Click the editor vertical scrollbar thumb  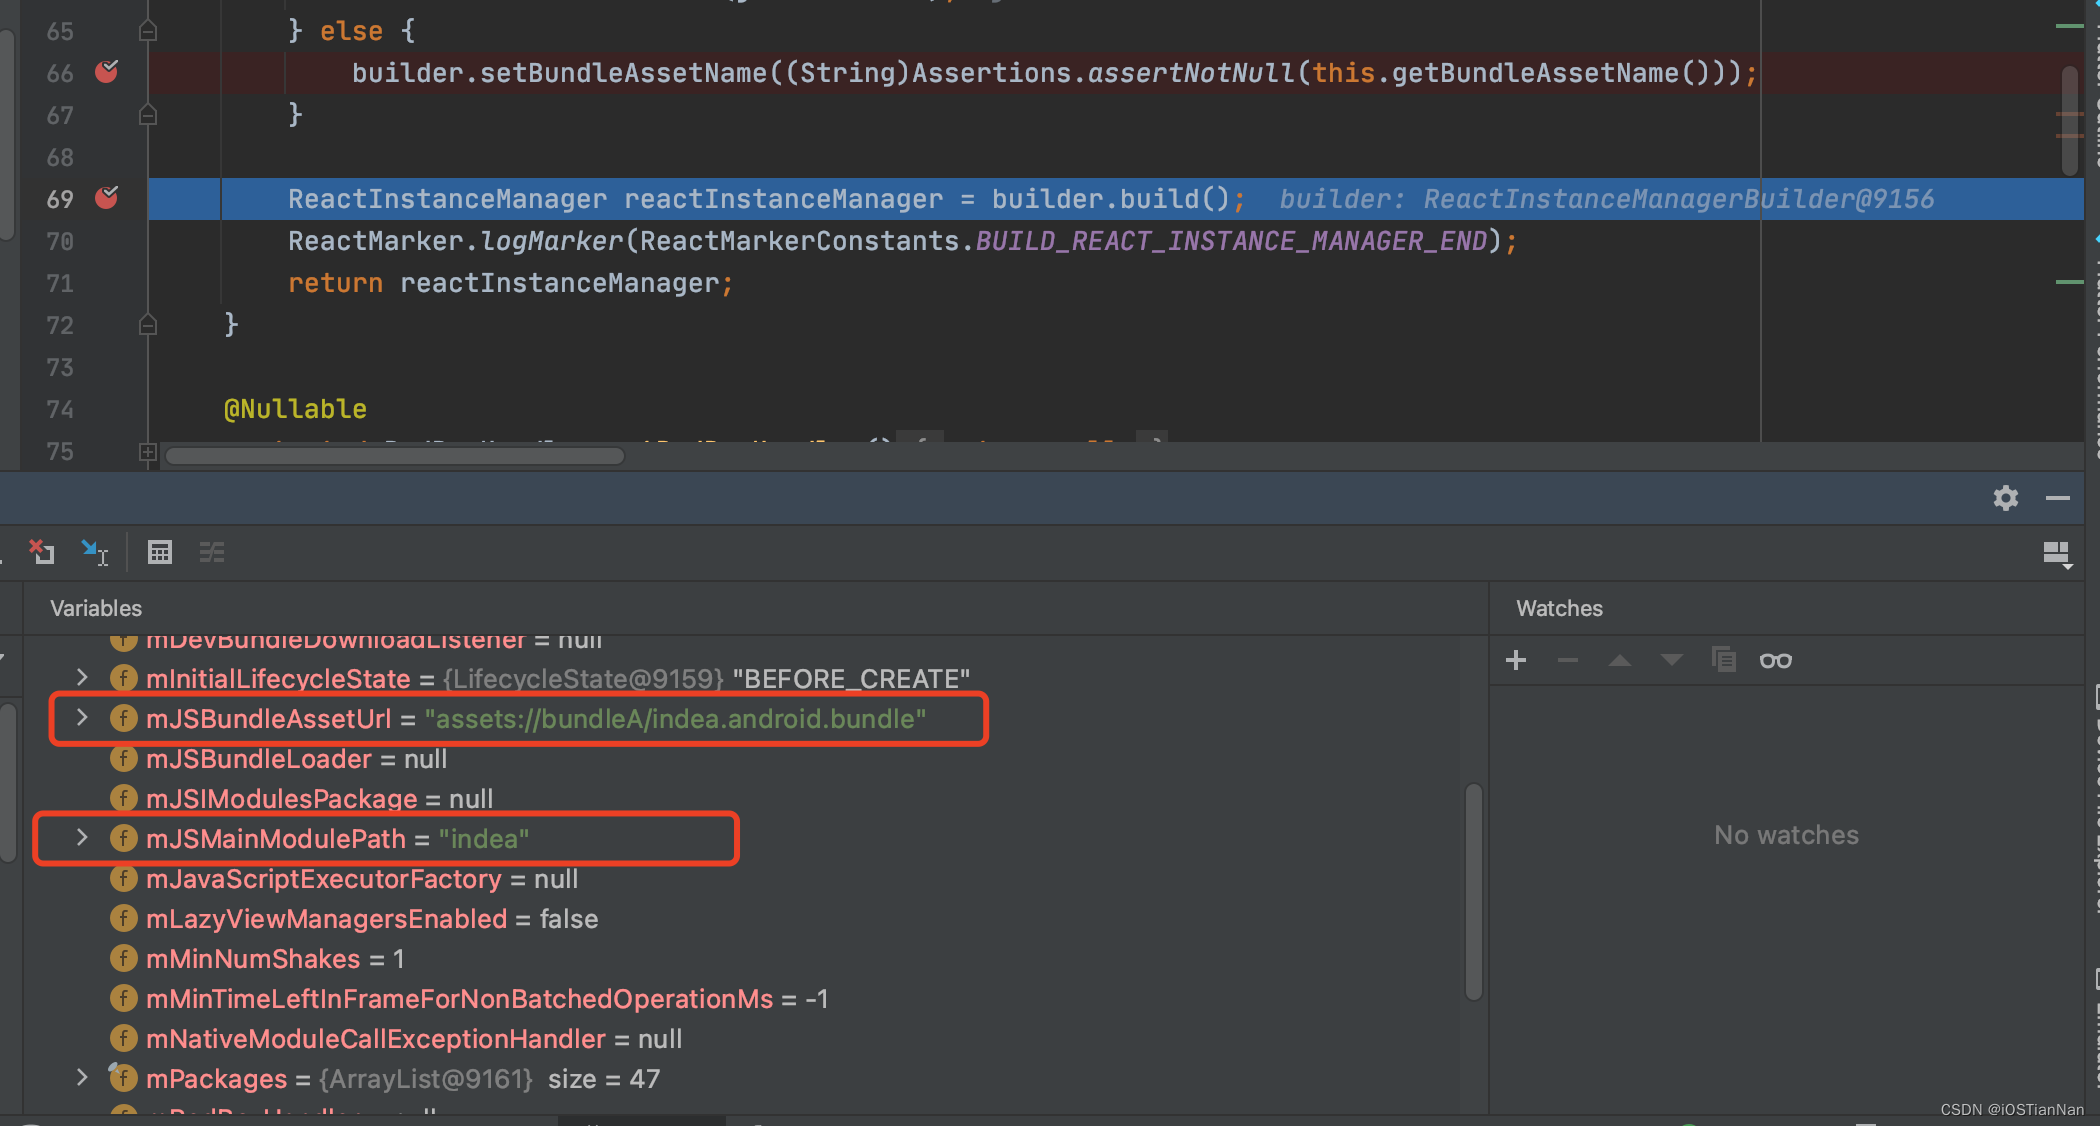coord(2070,120)
